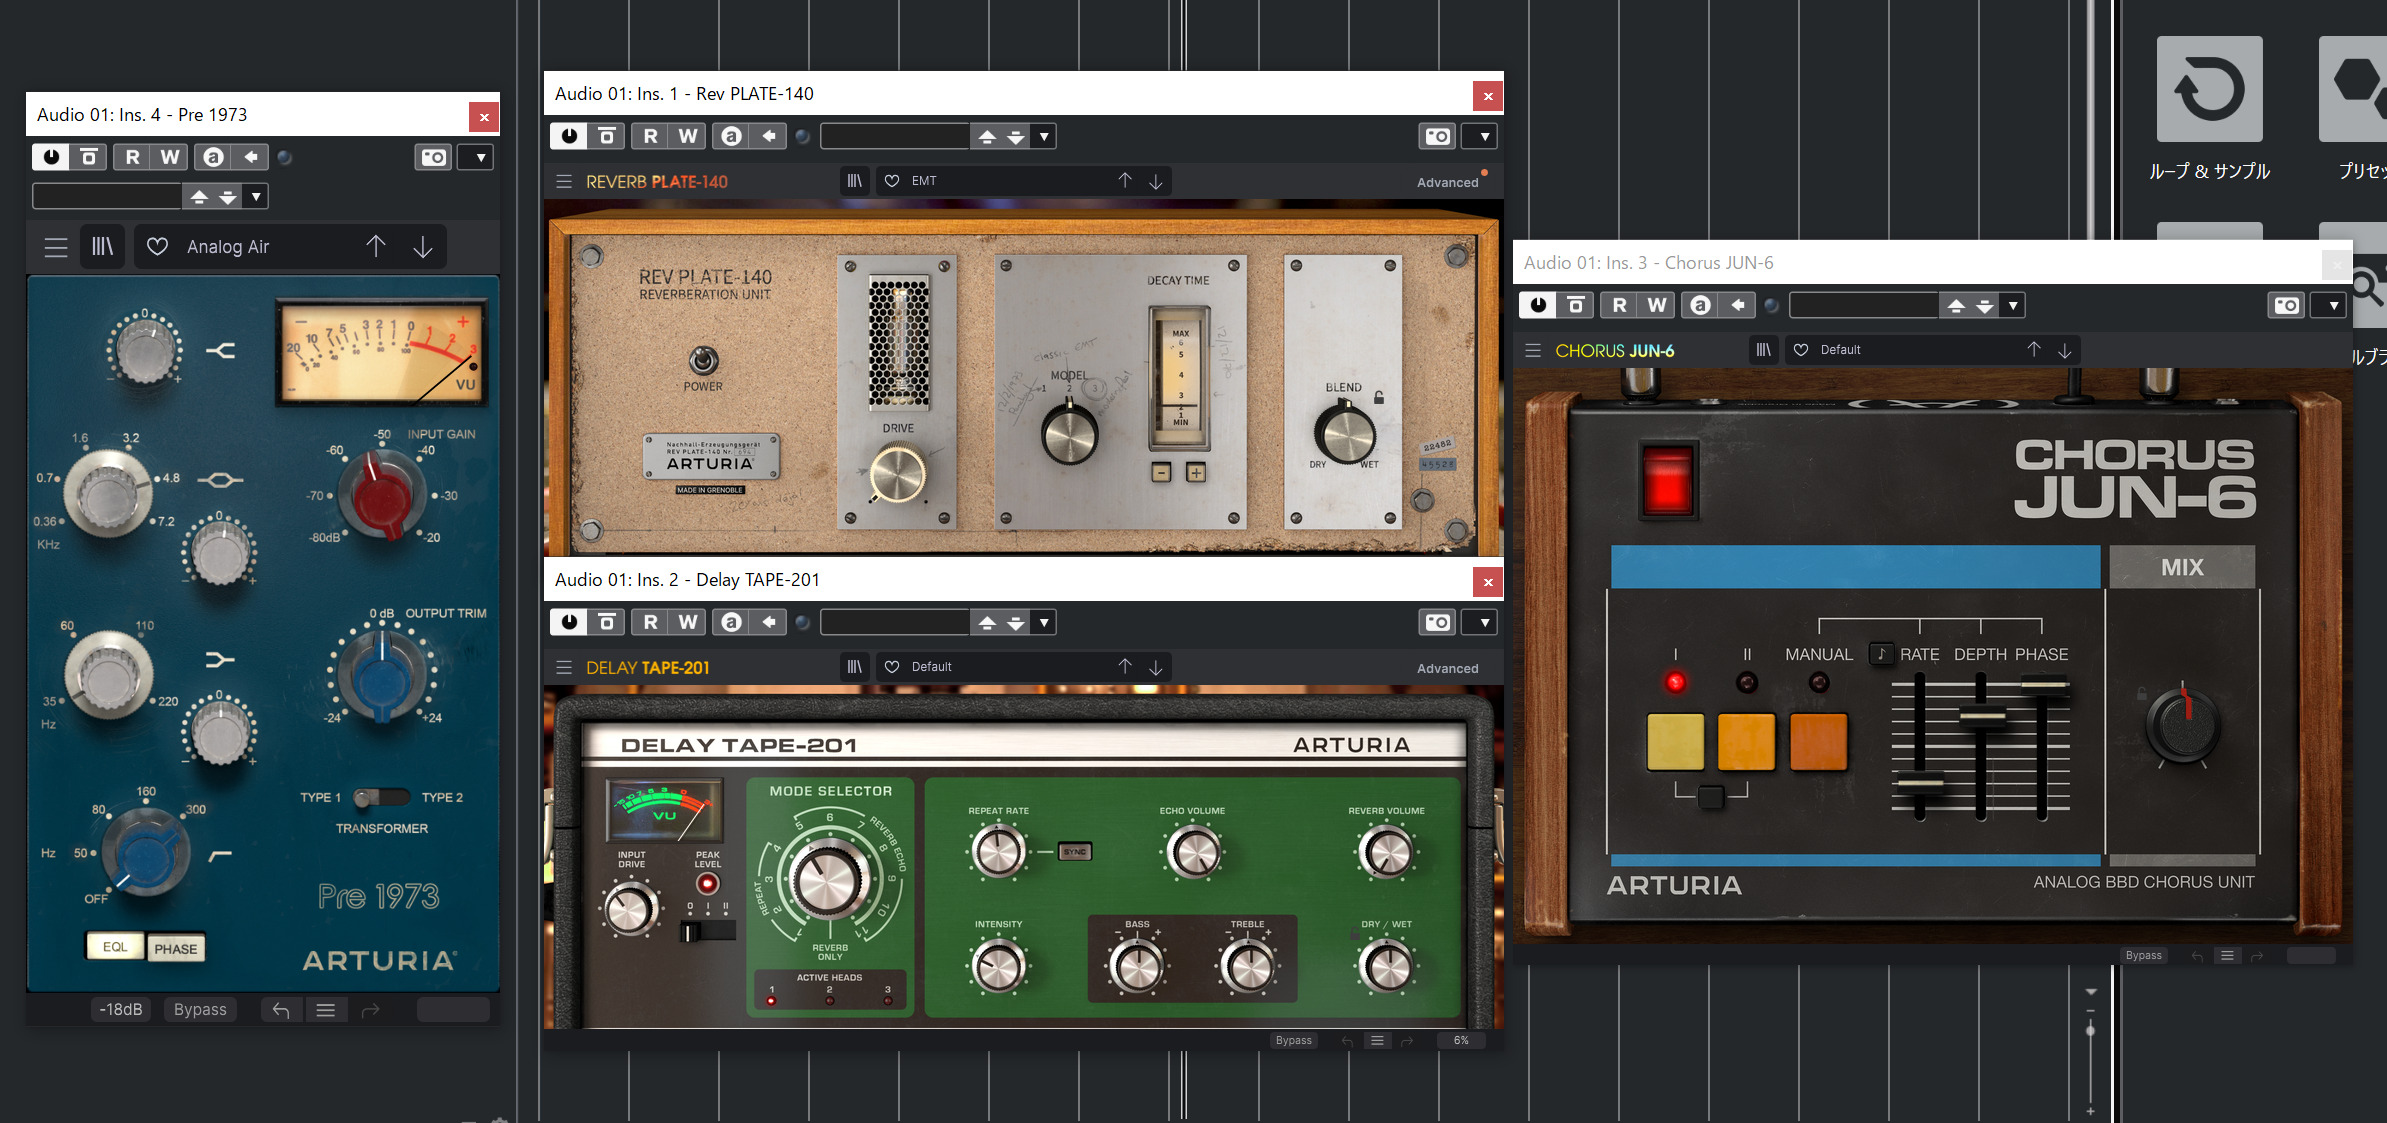Viewport: 2387px width, 1123px height.
Task: Favorite Default preset in DELAY TAPE-201
Action: pos(892,667)
